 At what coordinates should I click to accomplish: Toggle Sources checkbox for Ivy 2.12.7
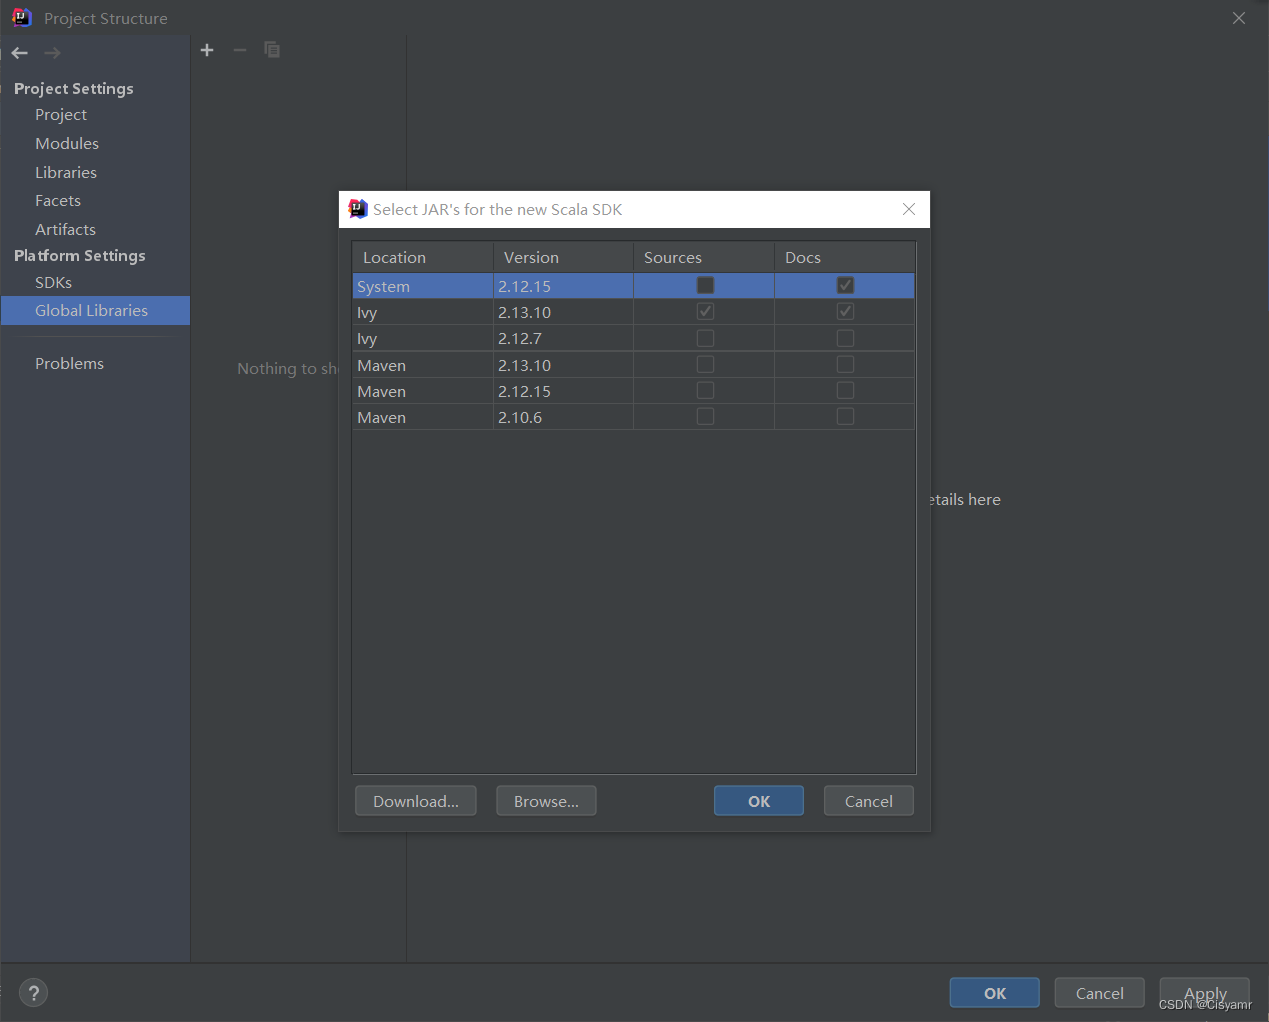coord(705,338)
